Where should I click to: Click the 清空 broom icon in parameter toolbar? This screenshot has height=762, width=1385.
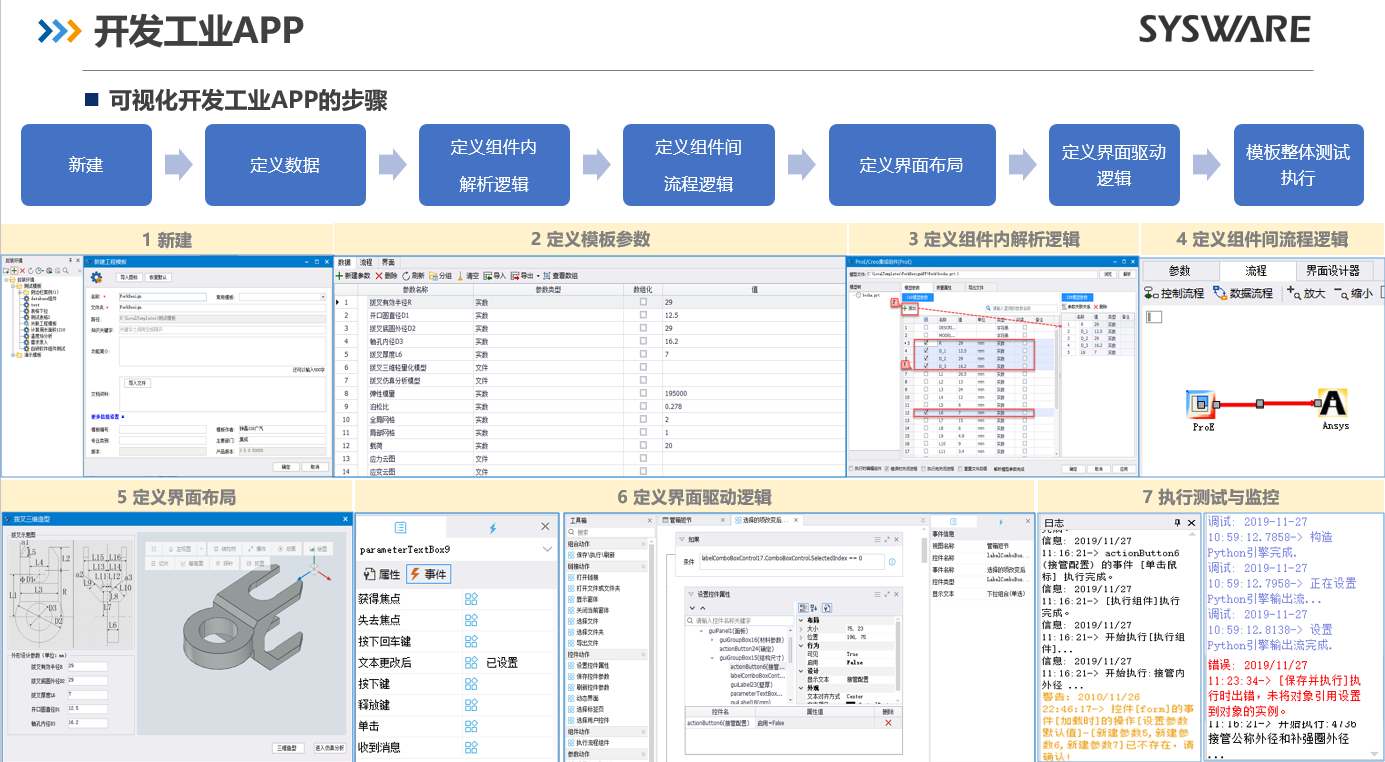pos(460,275)
